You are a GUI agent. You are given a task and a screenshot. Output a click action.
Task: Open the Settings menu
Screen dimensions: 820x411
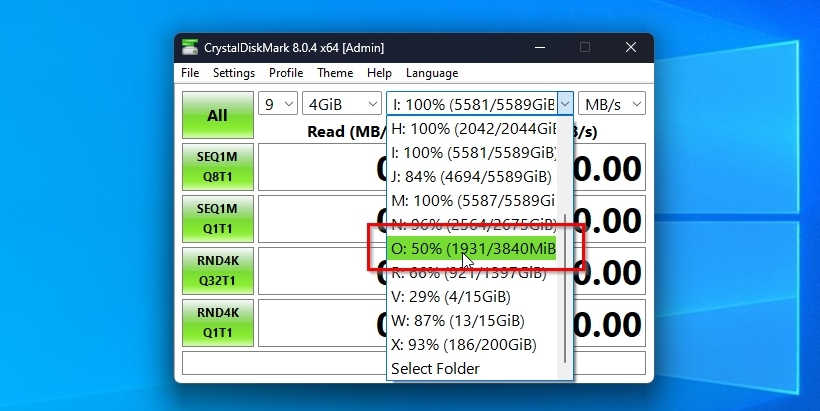click(234, 73)
